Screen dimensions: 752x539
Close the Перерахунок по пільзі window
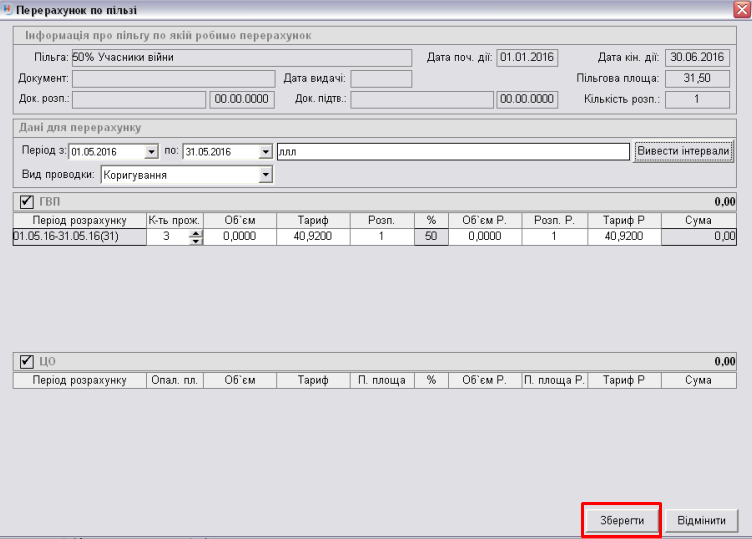tap(739, 9)
